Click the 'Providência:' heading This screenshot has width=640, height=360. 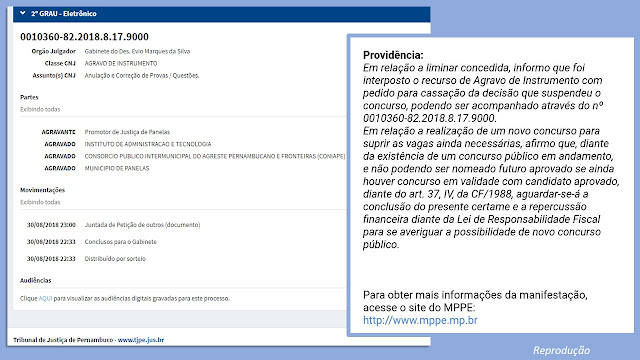393,55
